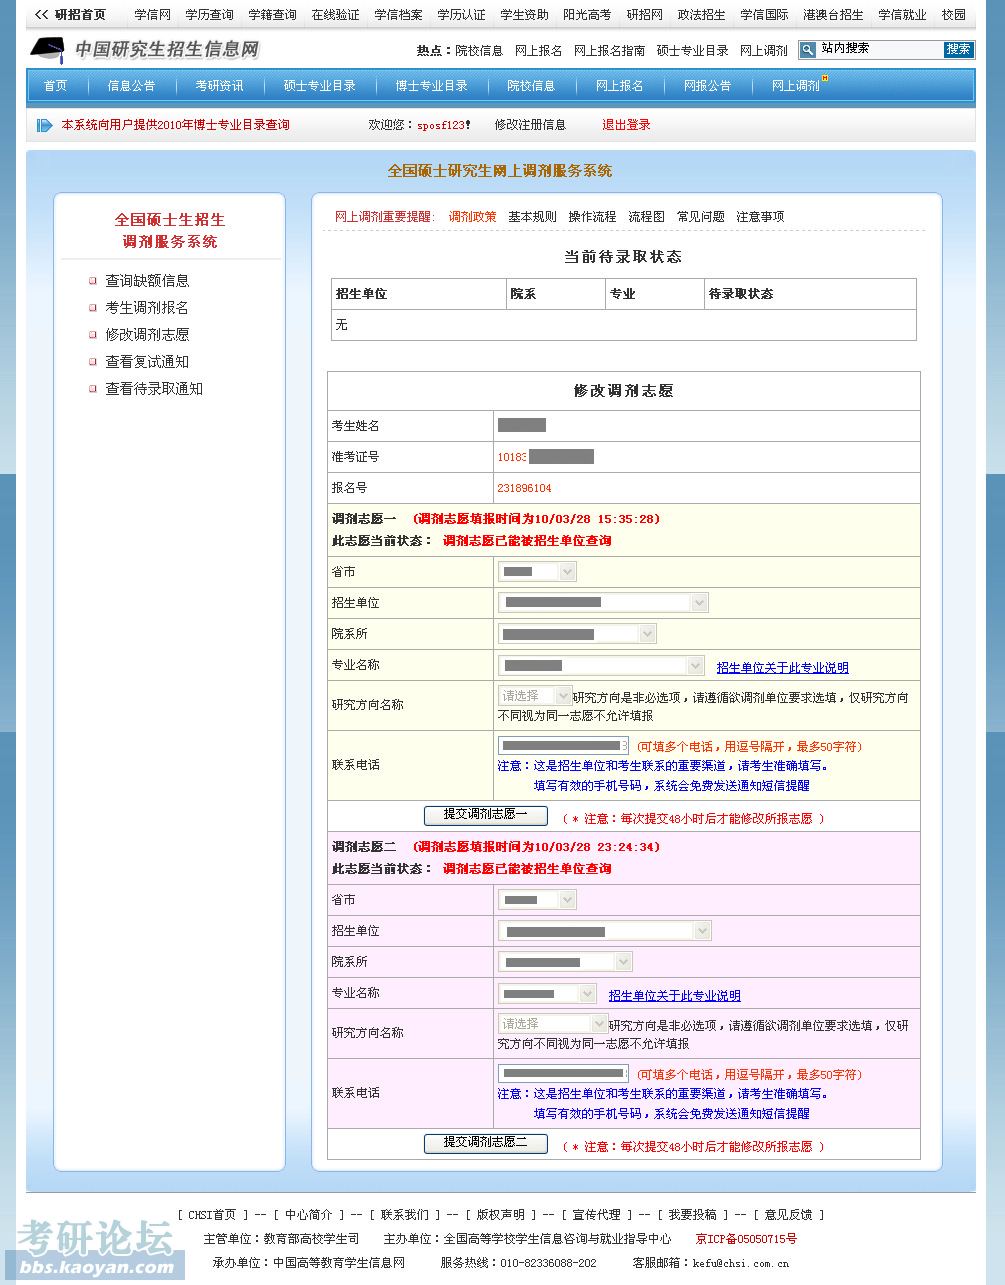Click the 流程图 link

coord(646,217)
